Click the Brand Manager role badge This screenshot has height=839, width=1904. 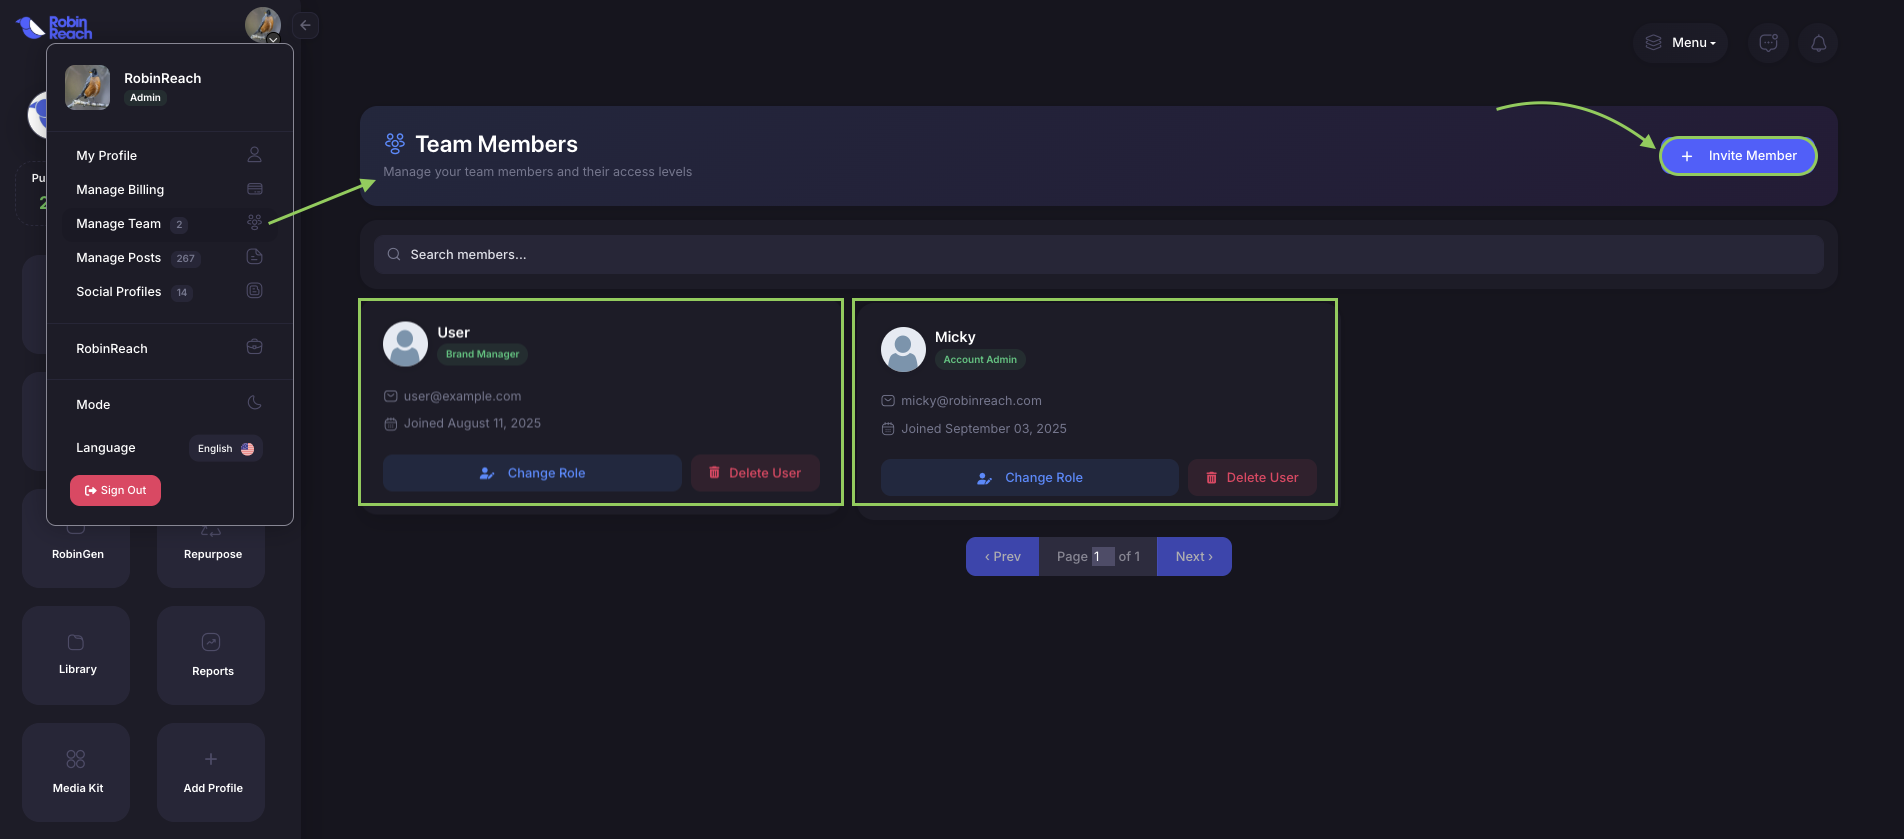pos(482,354)
